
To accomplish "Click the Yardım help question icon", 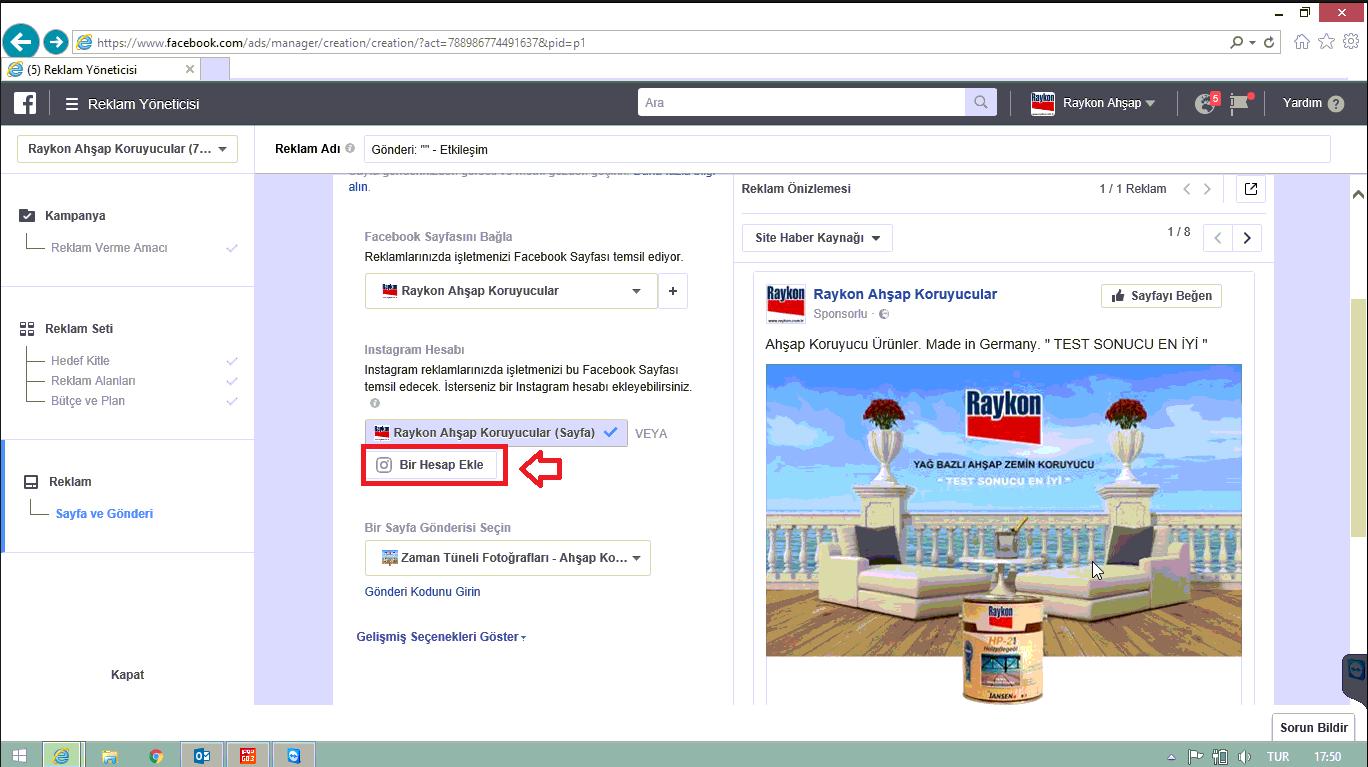I will [x=1336, y=104].
